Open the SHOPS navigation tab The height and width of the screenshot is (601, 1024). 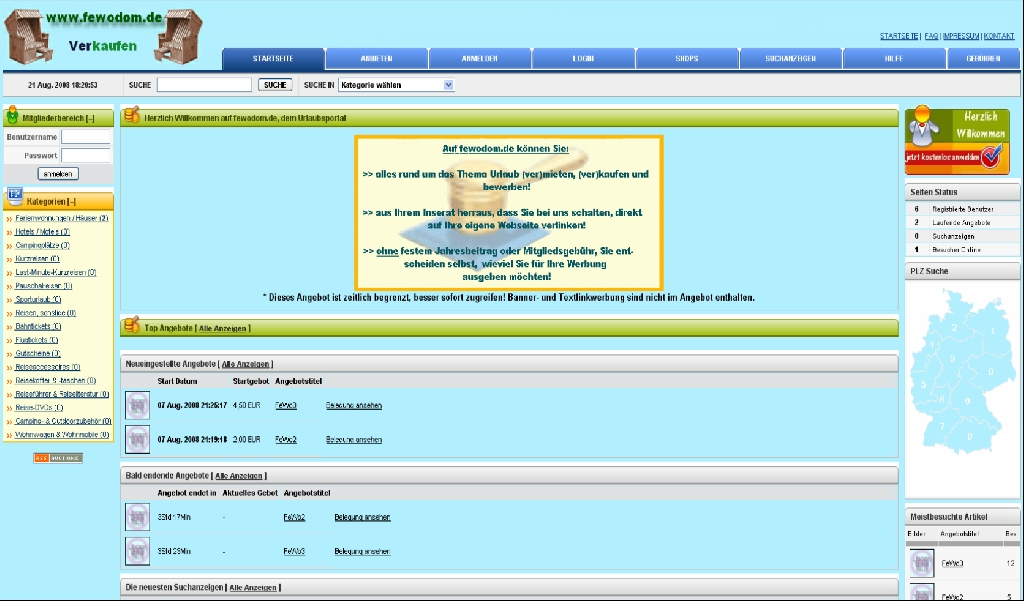click(x=686, y=59)
